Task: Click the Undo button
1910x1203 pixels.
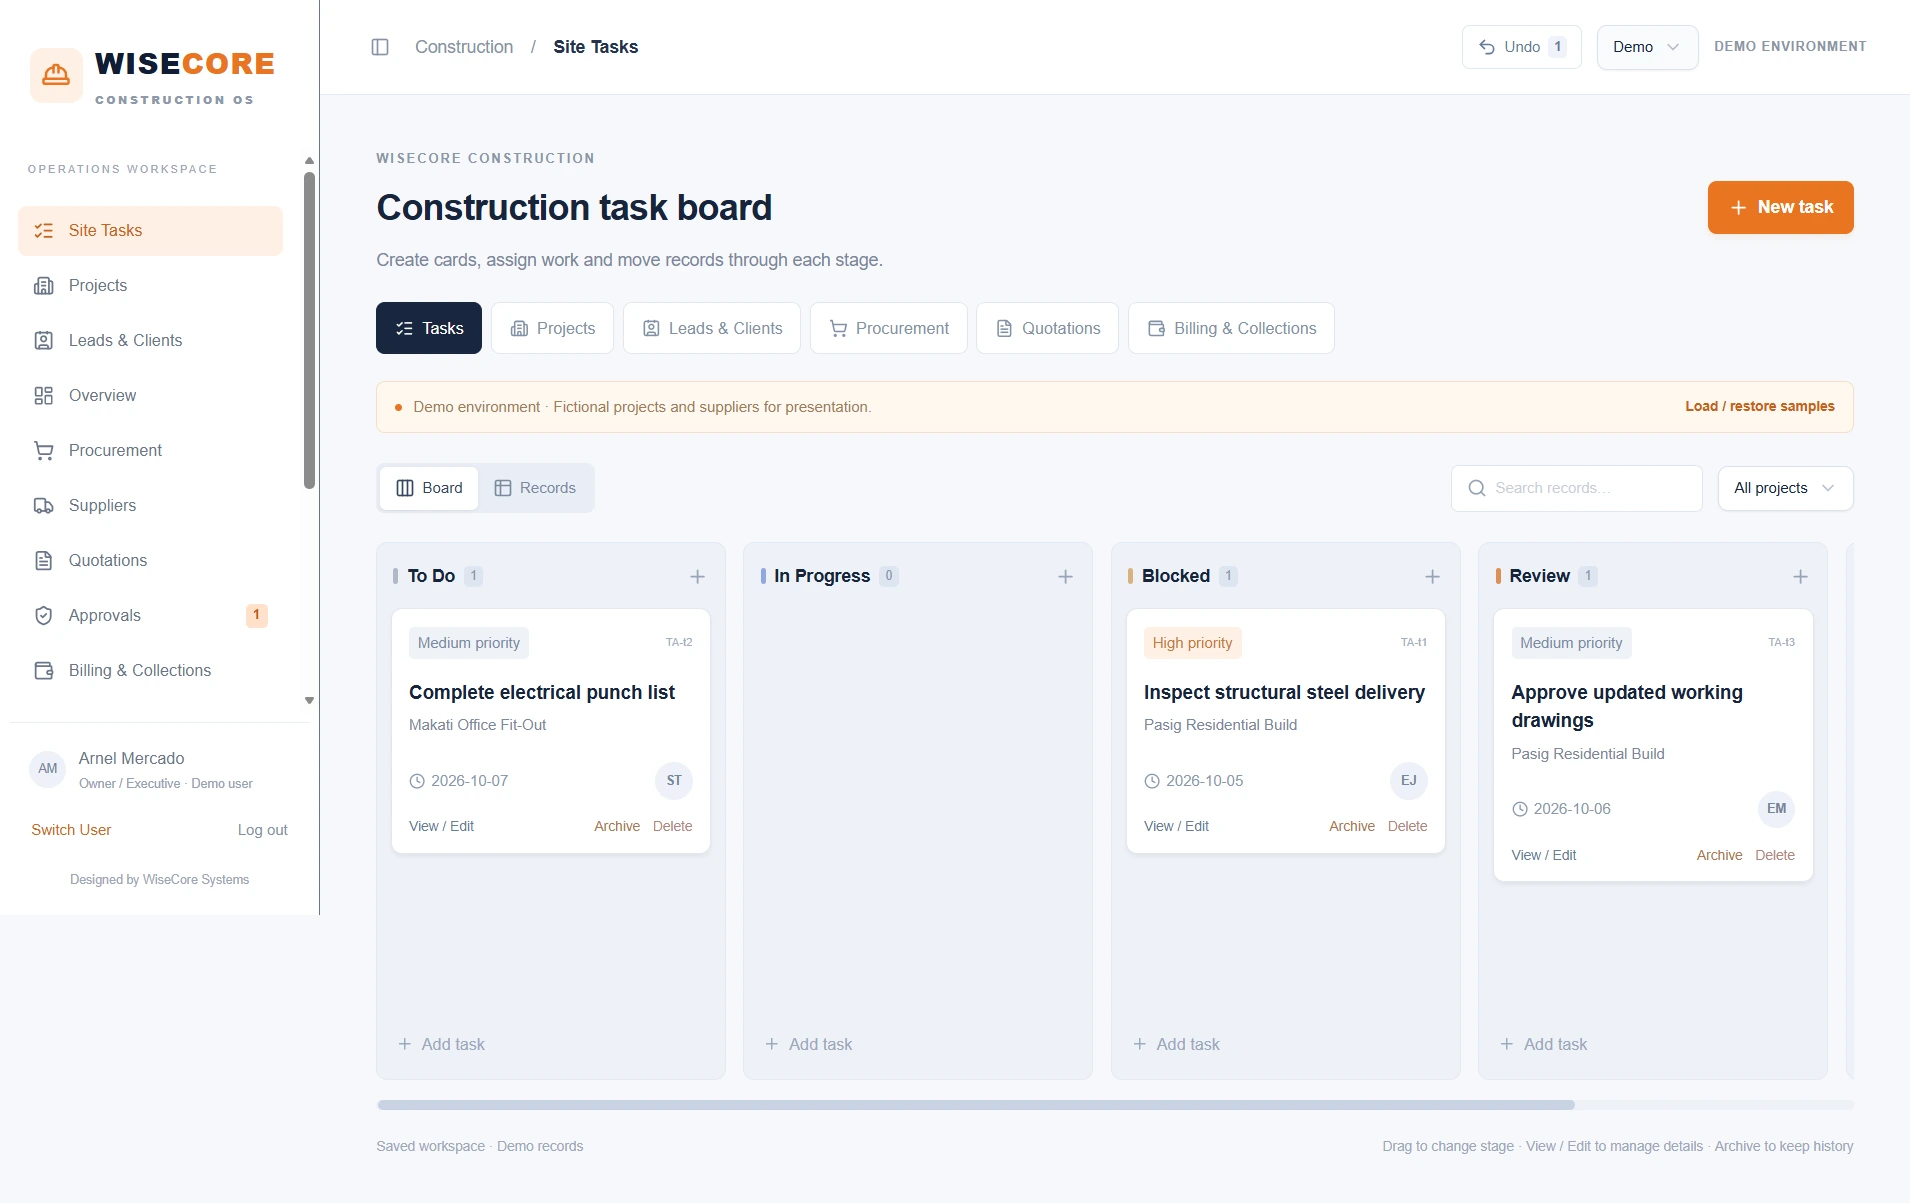Action: pos(1521,47)
